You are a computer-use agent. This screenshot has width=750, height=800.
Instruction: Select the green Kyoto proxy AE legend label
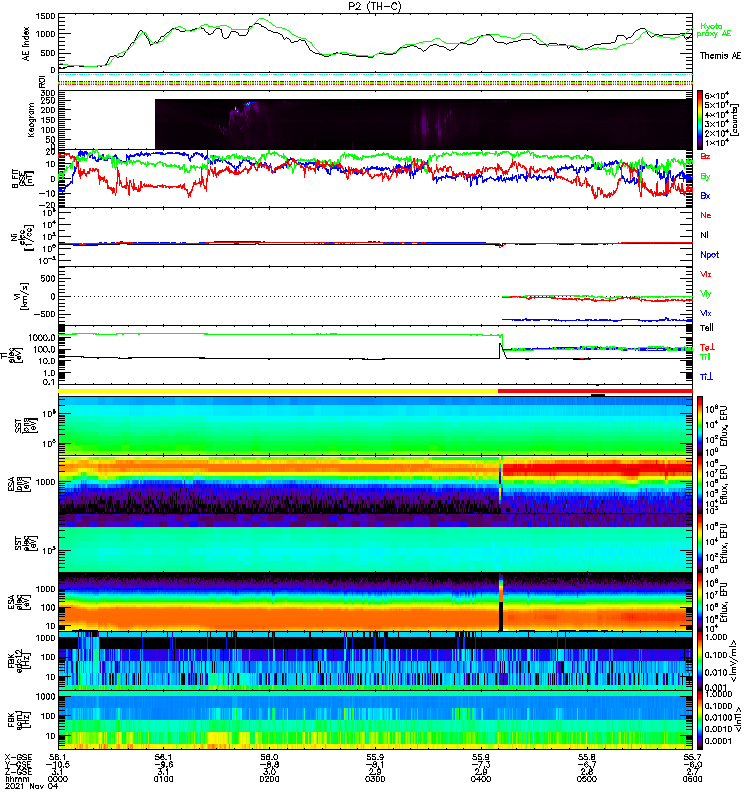pos(714,30)
